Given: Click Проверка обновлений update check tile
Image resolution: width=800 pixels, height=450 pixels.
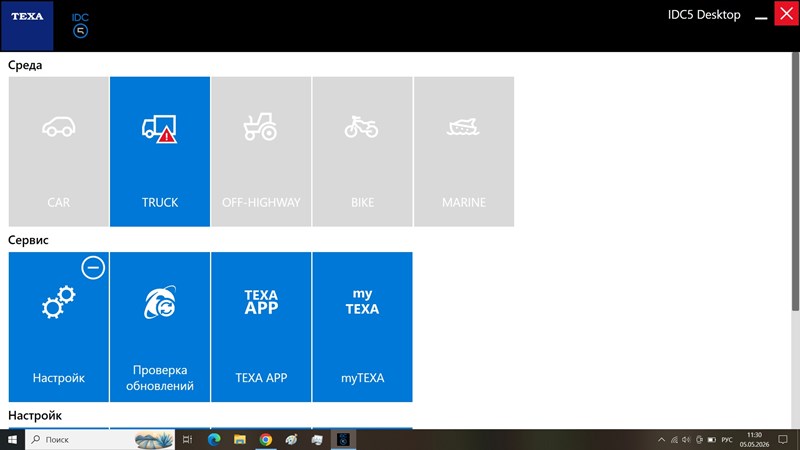Looking at the screenshot, I should click(x=160, y=327).
